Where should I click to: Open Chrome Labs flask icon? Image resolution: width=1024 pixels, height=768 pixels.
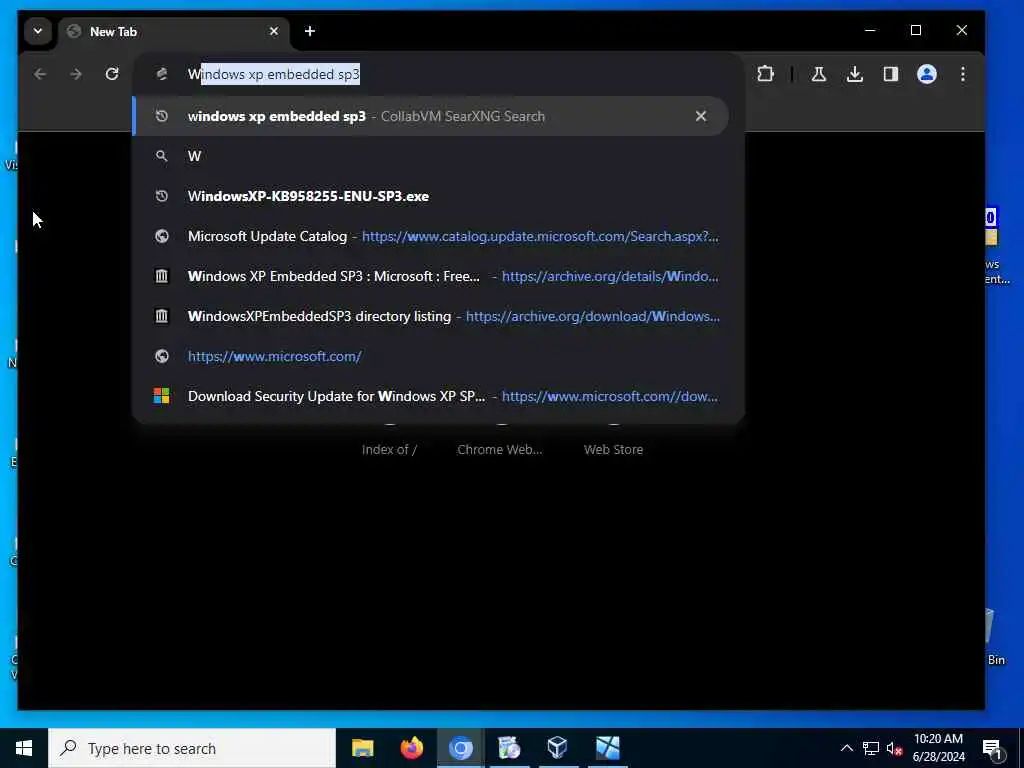(x=818, y=74)
